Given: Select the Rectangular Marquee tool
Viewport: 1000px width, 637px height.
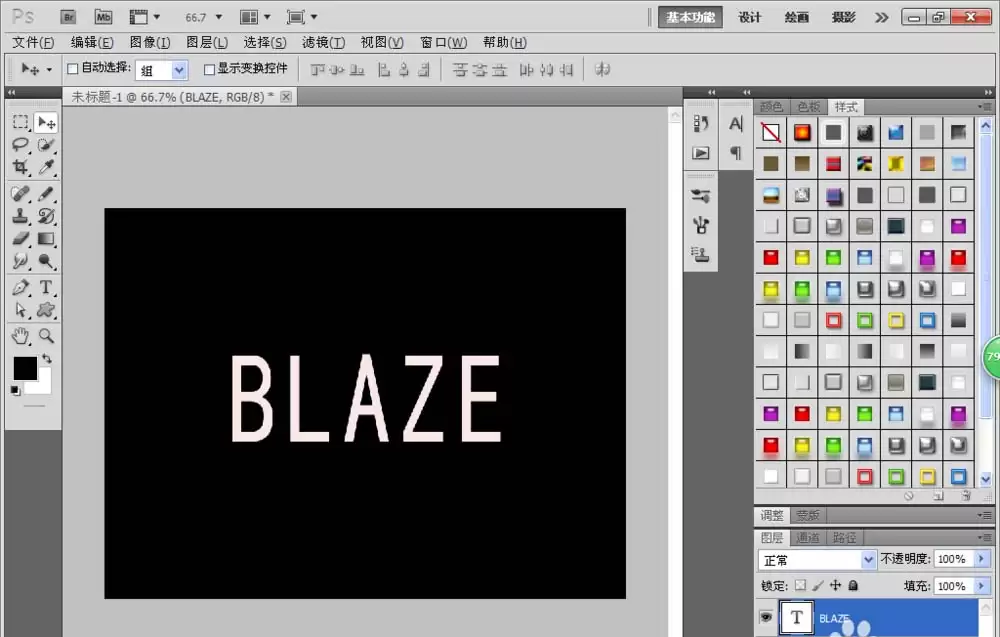Looking at the screenshot, I should [20, 122].
